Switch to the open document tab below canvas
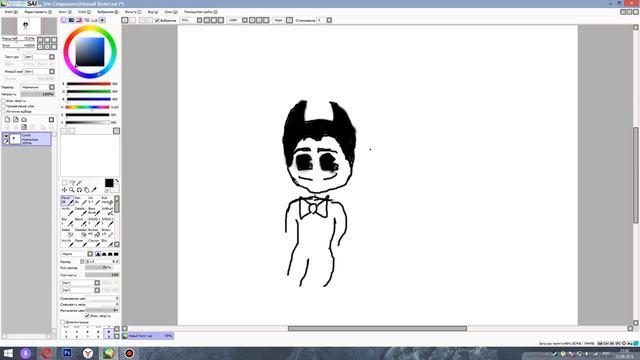 click(148, 336)
